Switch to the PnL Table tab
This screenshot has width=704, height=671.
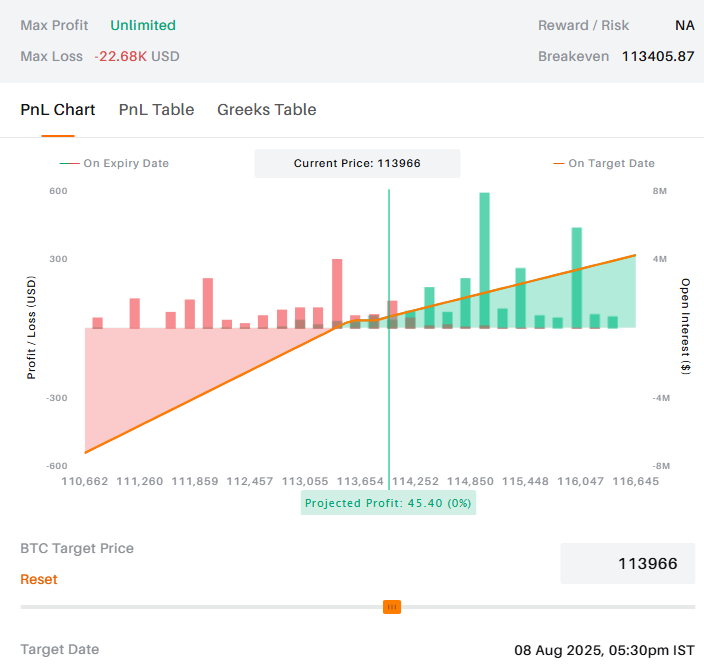pyautogui.click(x=156, y=110)
